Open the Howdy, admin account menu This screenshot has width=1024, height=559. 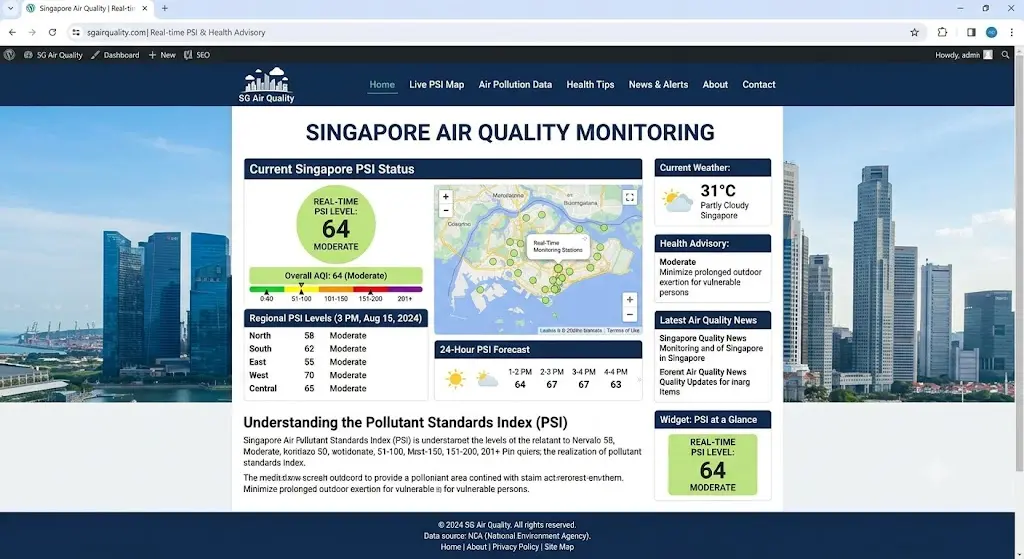pos(963,55)
